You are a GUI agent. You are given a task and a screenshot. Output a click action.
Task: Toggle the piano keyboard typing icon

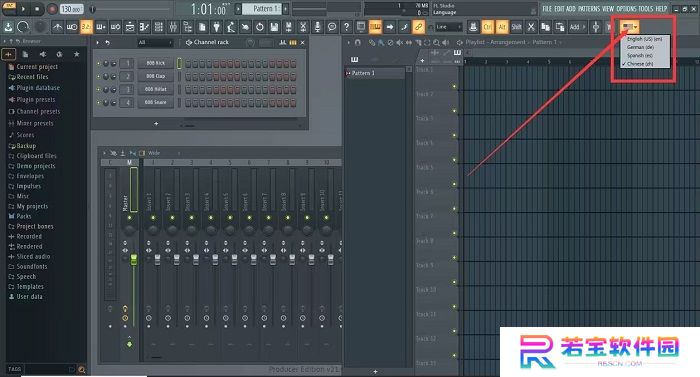click(375, 27)
